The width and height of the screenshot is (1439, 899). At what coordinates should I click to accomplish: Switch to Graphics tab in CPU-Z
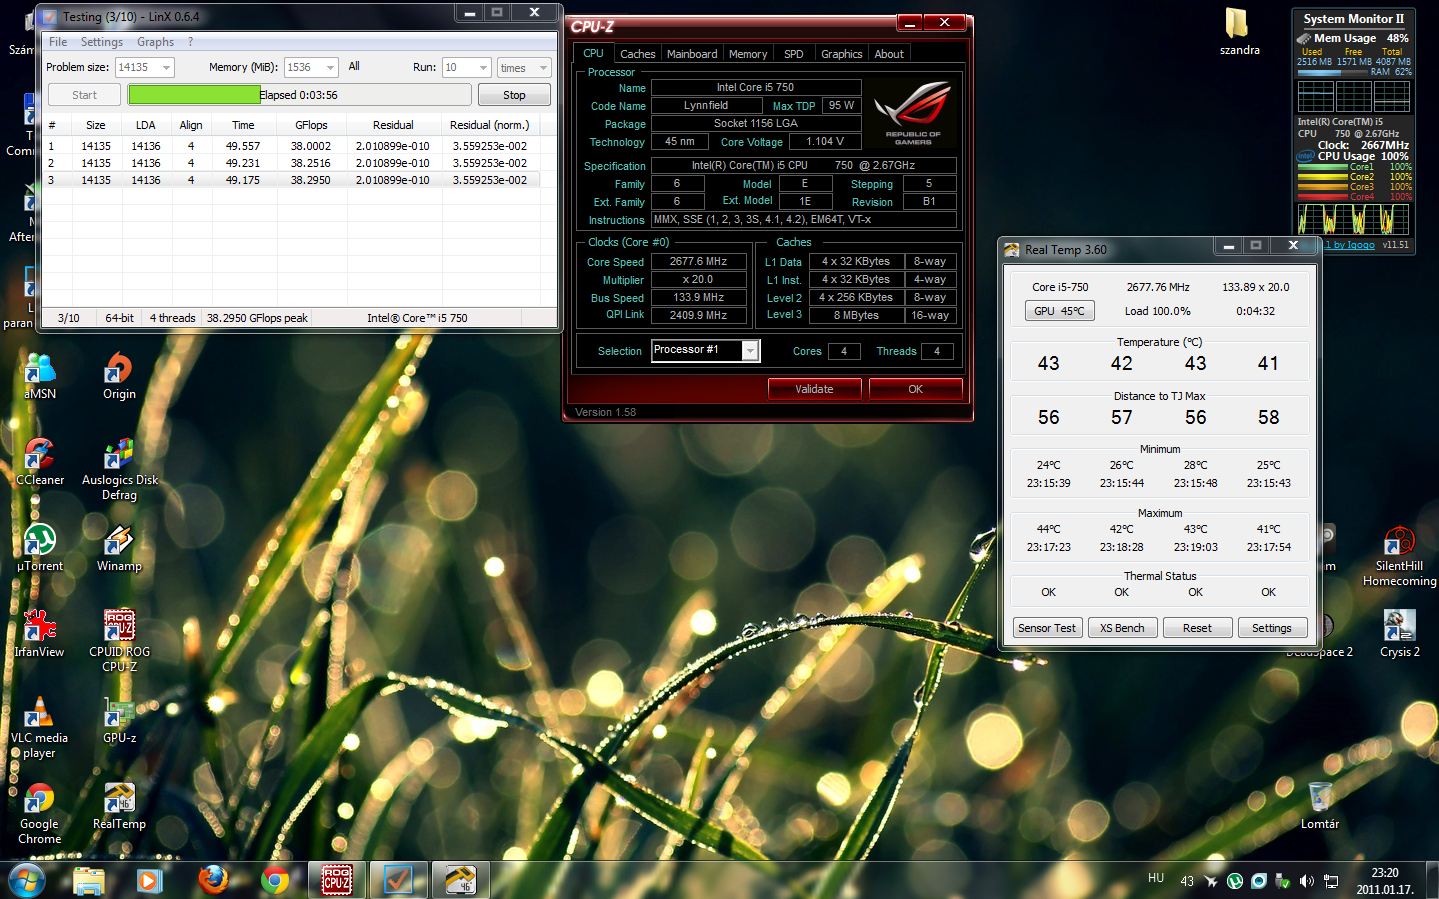[841, 54]
